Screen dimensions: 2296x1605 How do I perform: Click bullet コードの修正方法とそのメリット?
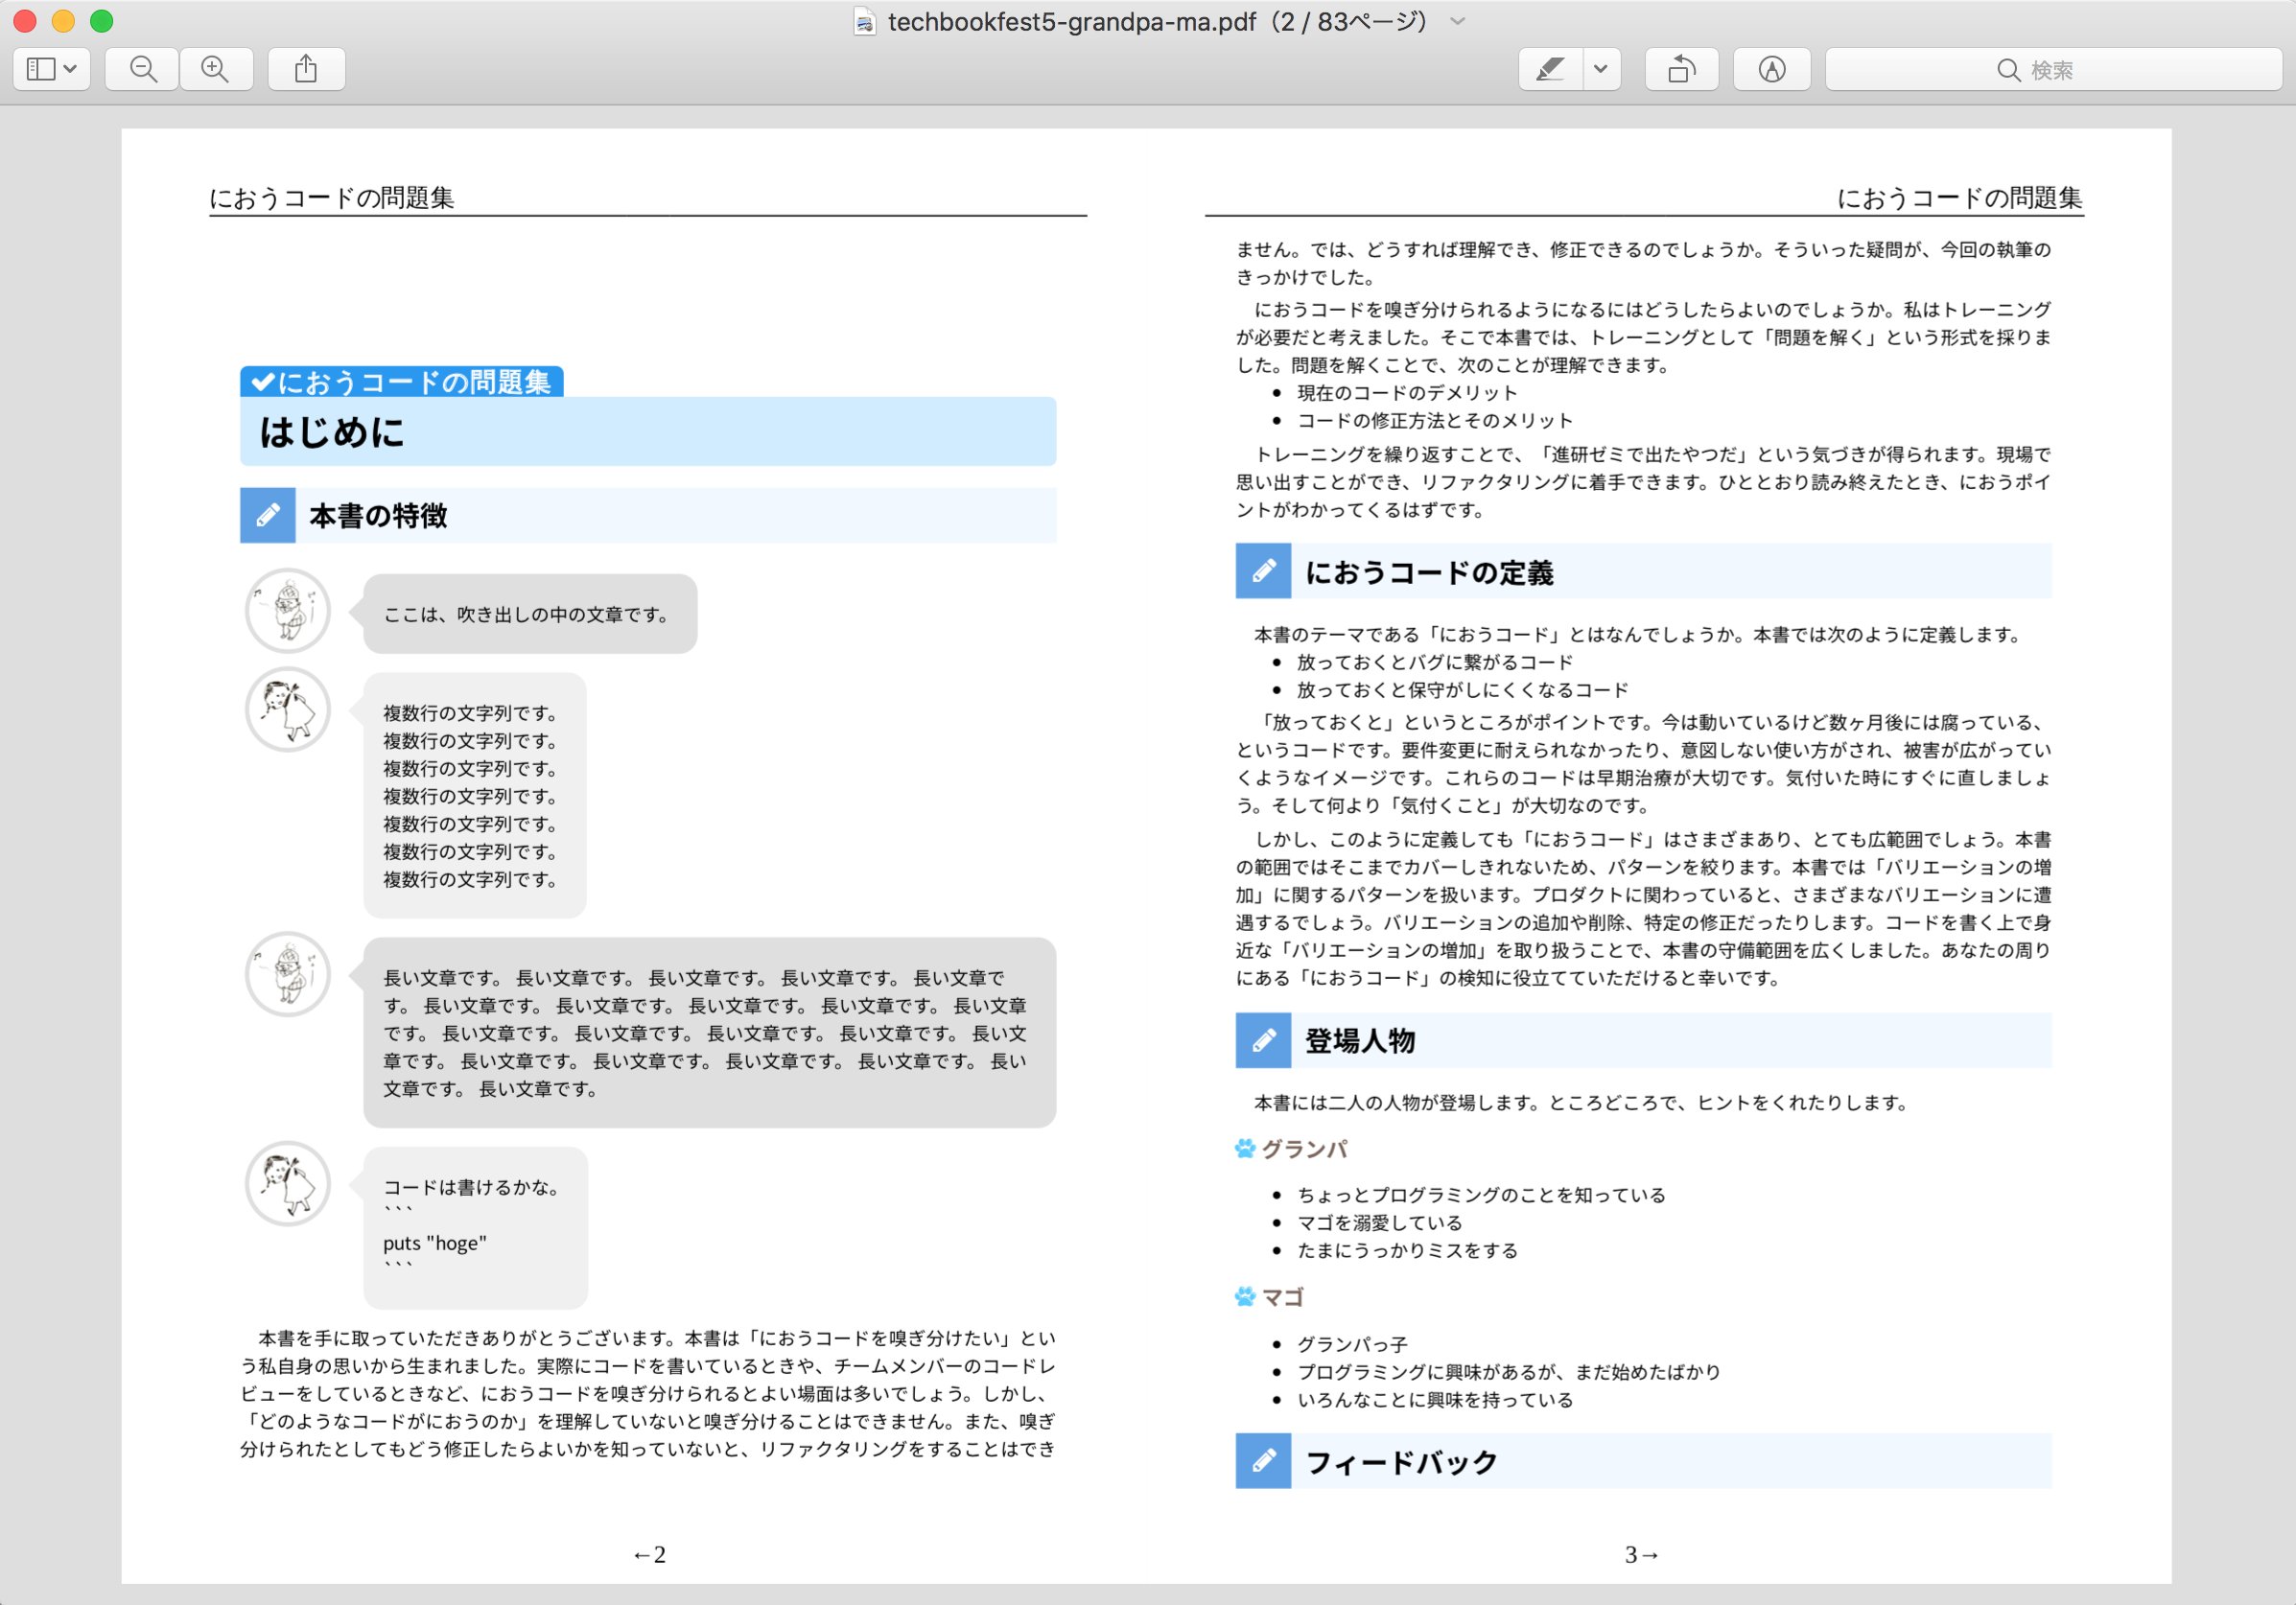[x=1435, y=421]
